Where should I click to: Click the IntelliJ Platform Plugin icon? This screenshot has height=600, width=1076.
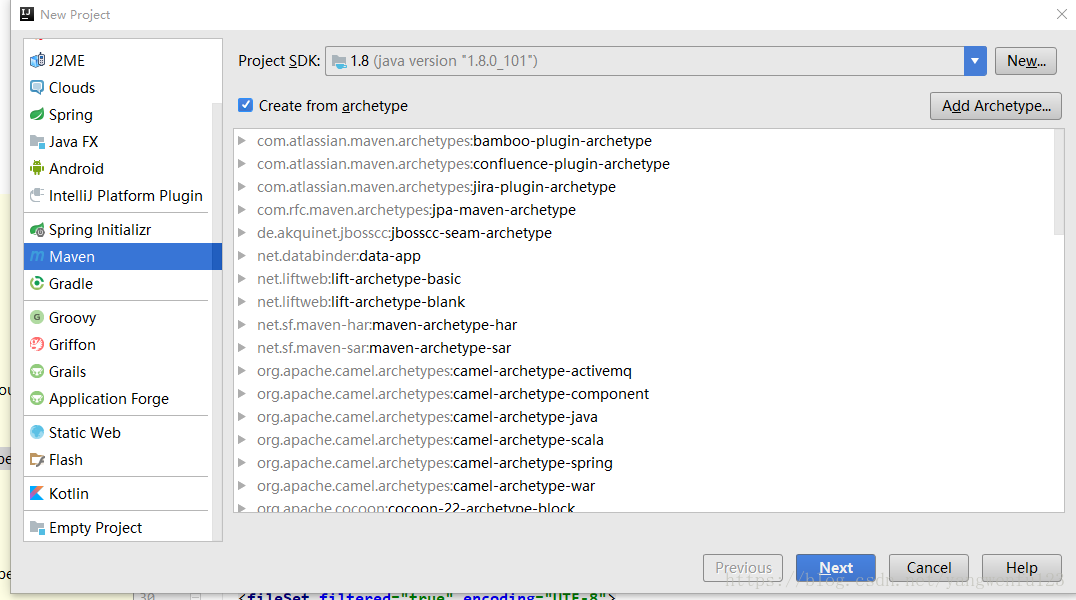(37, 195)
